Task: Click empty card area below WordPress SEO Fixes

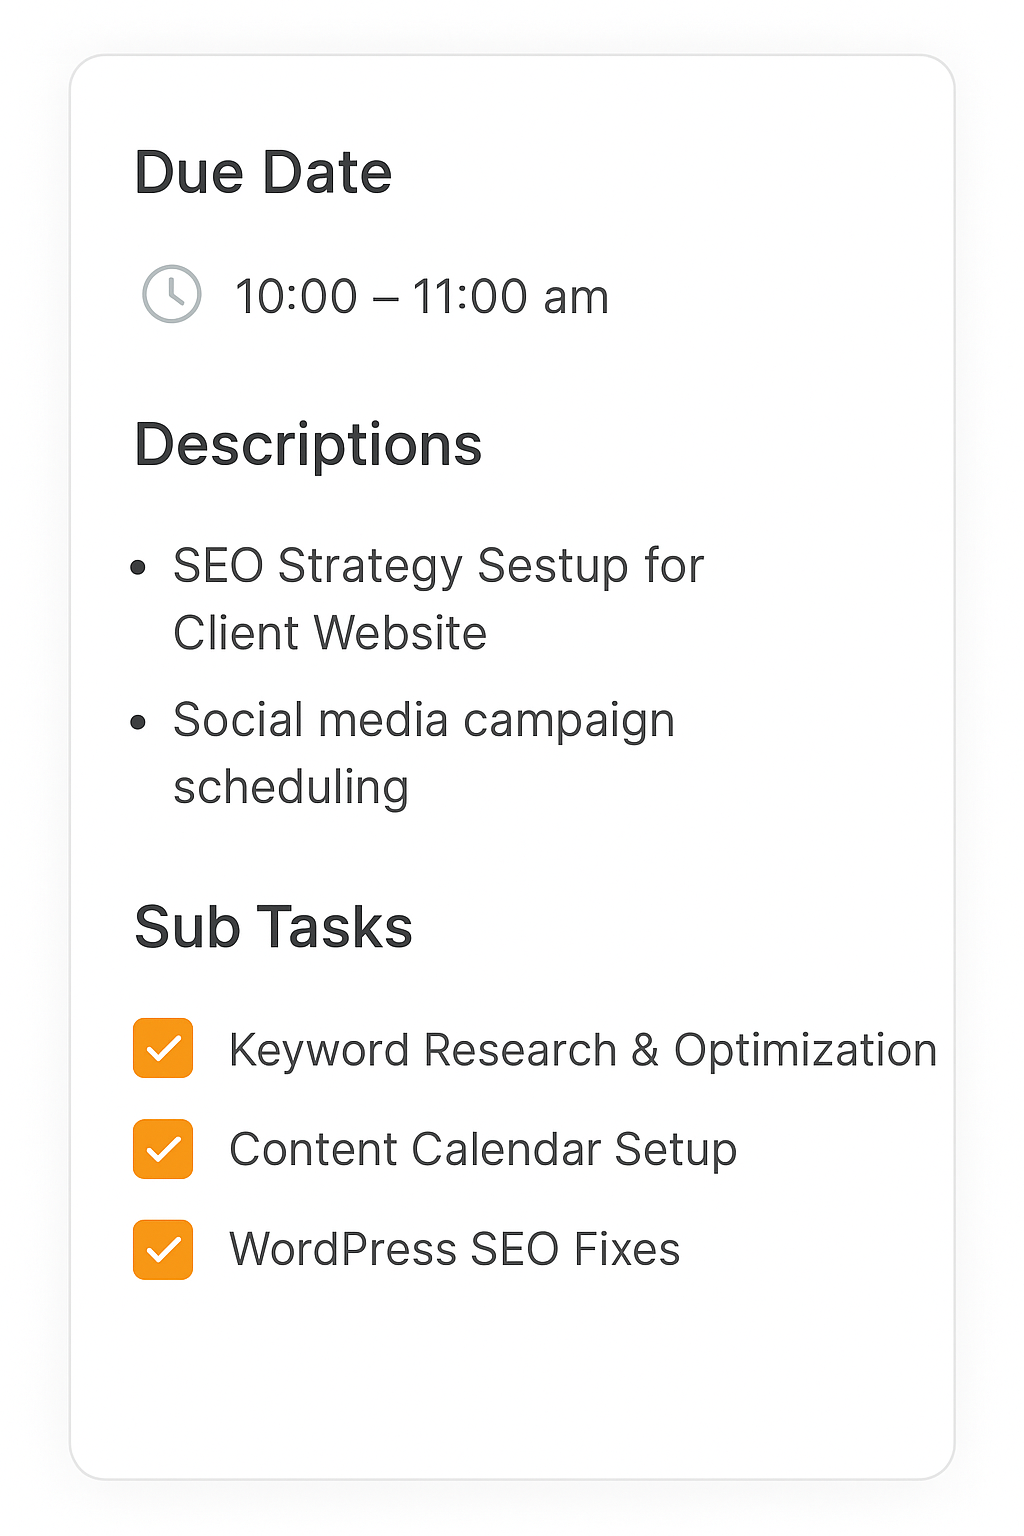Action: (x=512, y=1380)
